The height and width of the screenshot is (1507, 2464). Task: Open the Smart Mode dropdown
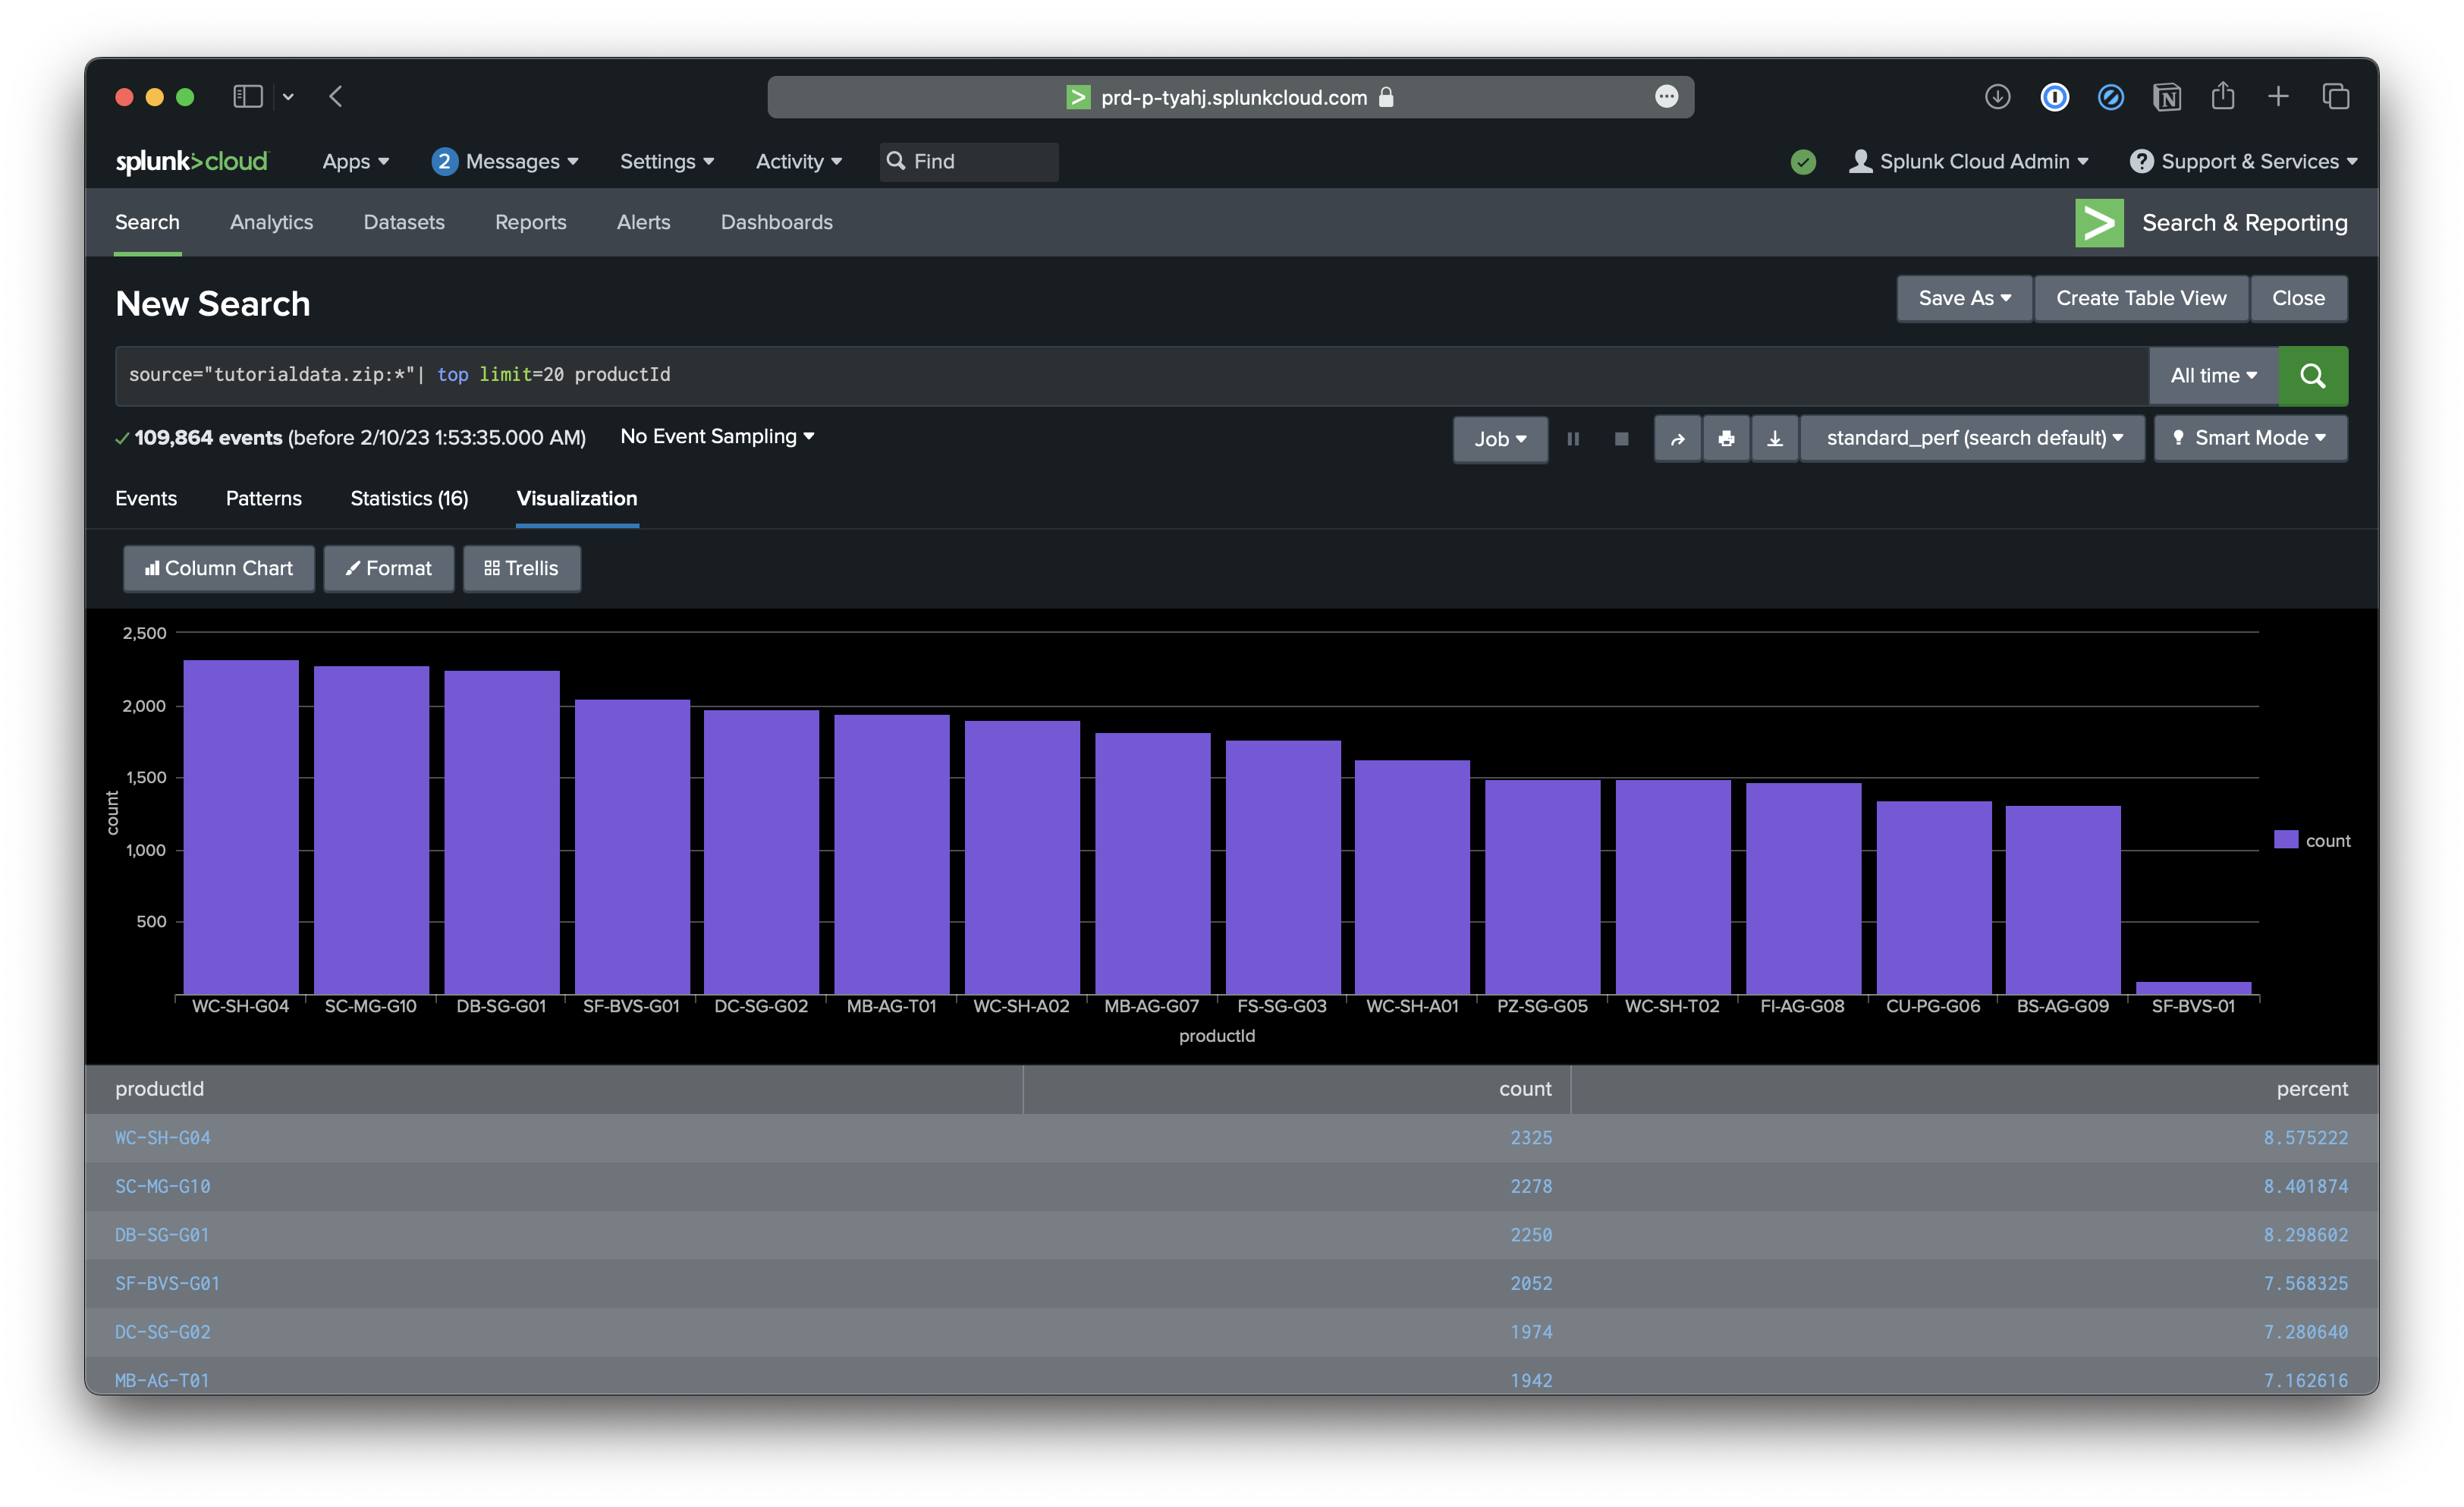click(x=2249, y=438)
